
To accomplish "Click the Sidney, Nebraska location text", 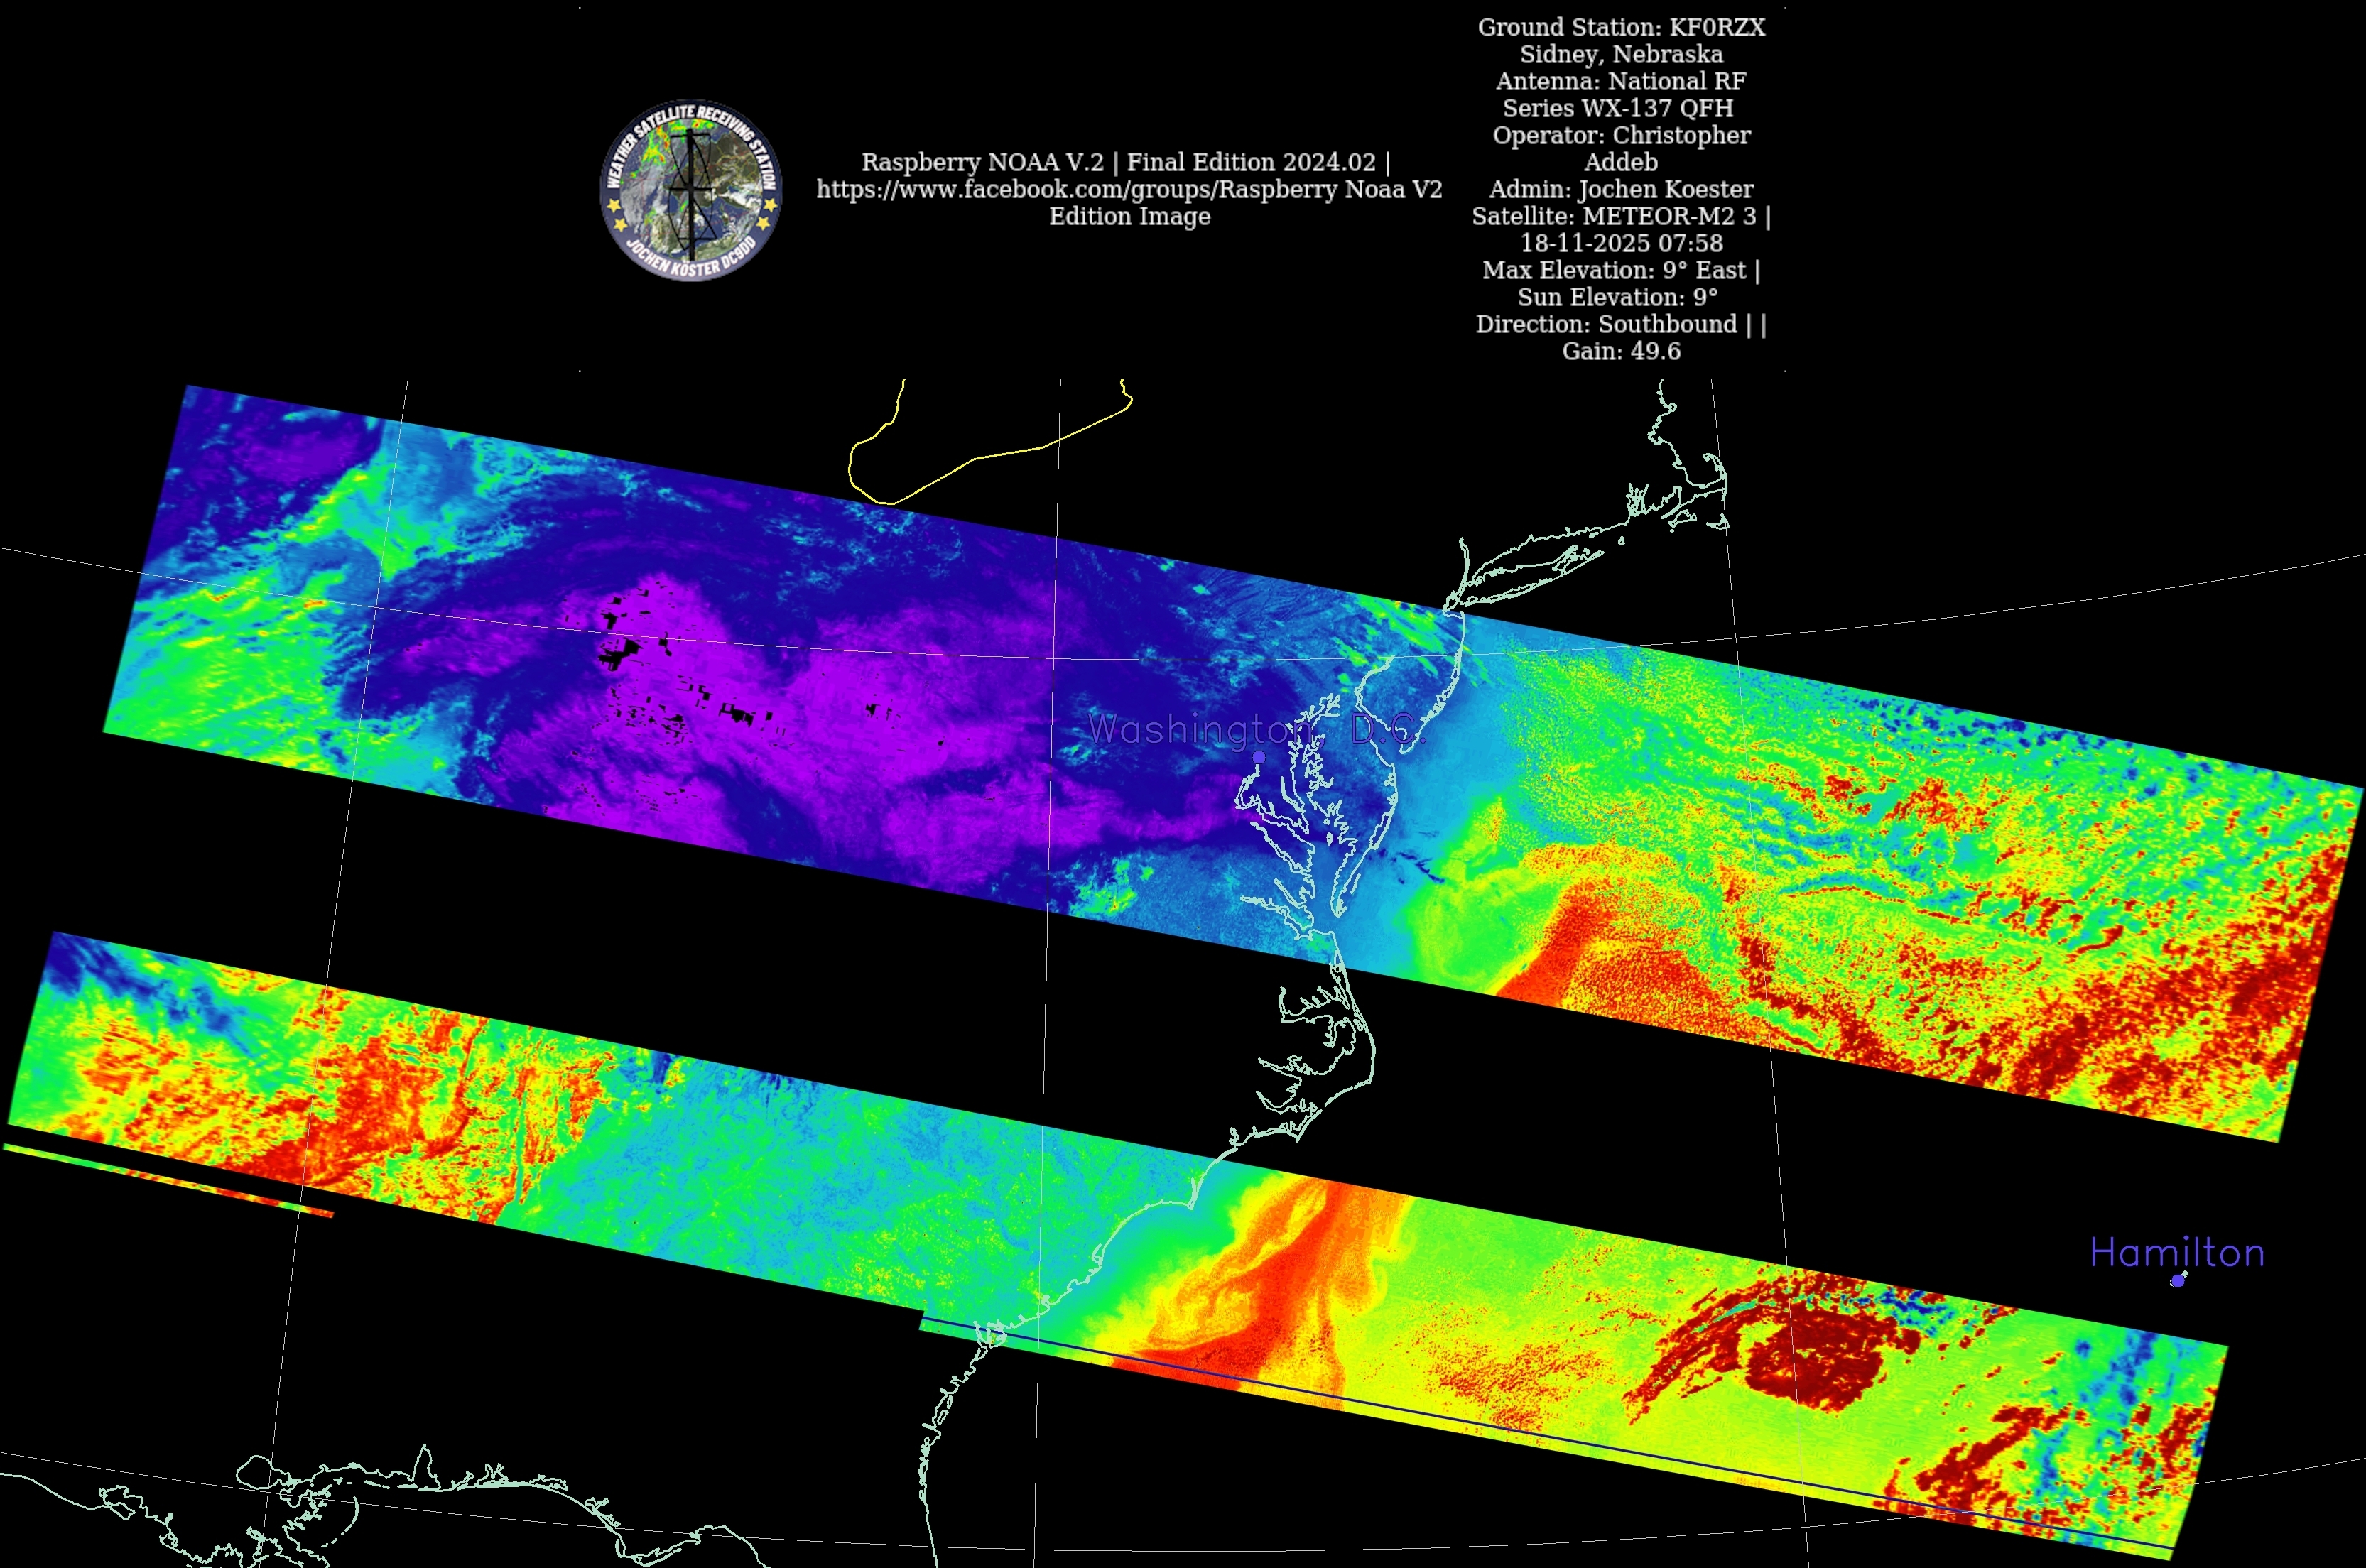I will [1621, 54].
